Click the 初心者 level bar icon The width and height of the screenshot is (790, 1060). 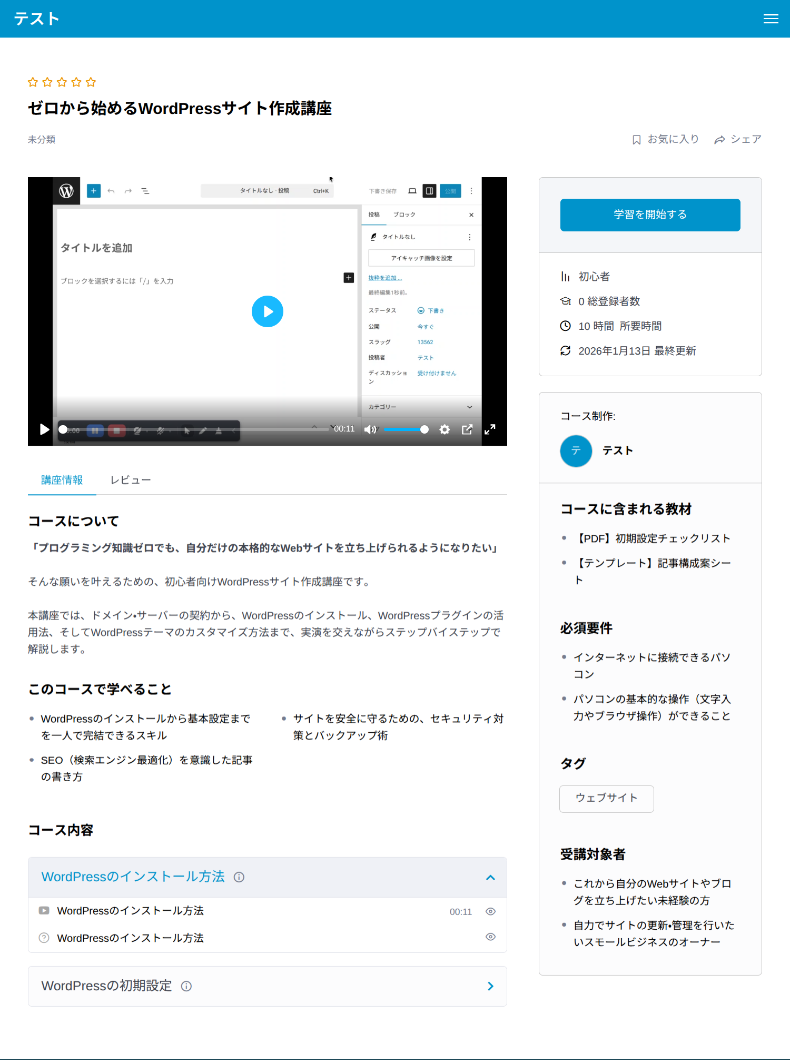click(x=566, y=276)
